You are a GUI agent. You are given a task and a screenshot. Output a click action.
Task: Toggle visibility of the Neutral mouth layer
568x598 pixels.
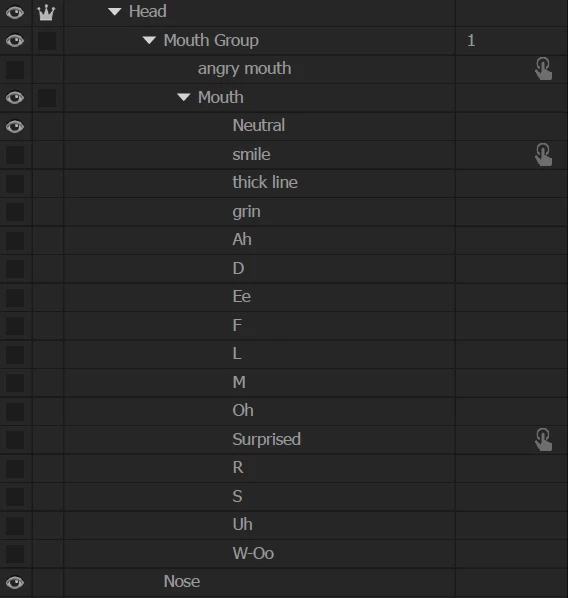click(x=15, y=126)
